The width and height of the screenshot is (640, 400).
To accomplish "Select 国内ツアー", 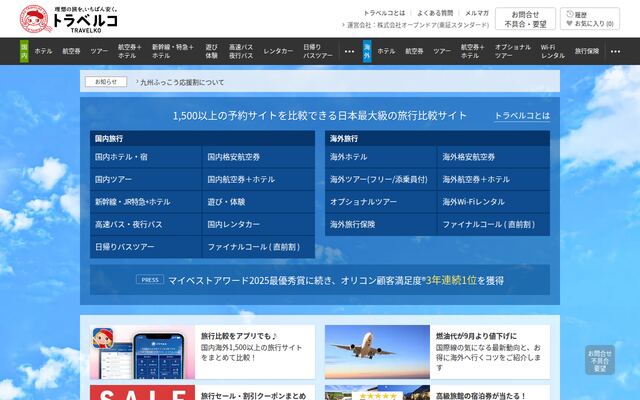I will tap(146, 180).
